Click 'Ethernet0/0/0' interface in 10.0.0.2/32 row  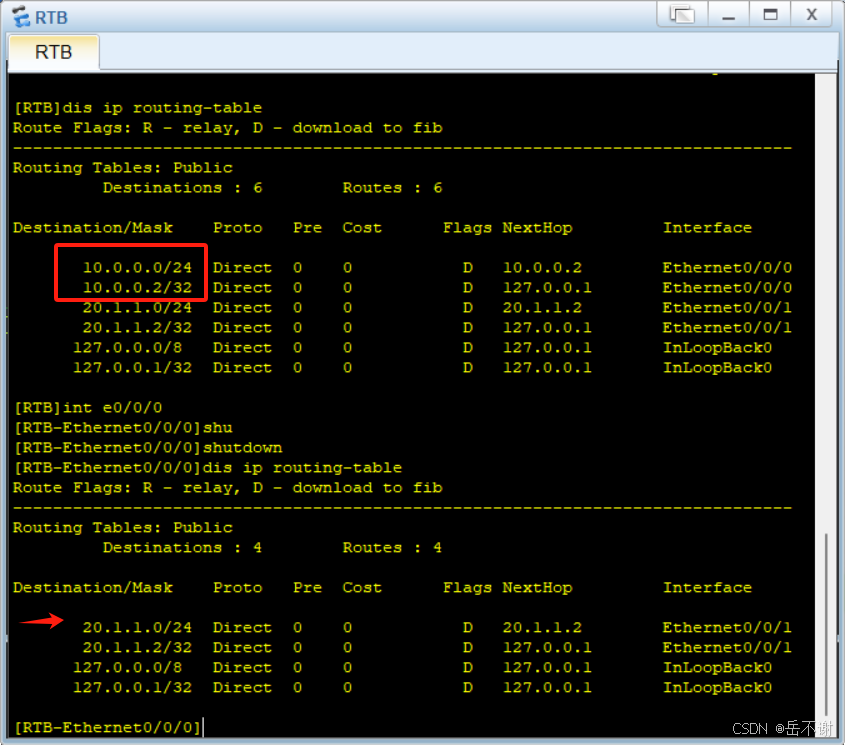tap(727, 287)
